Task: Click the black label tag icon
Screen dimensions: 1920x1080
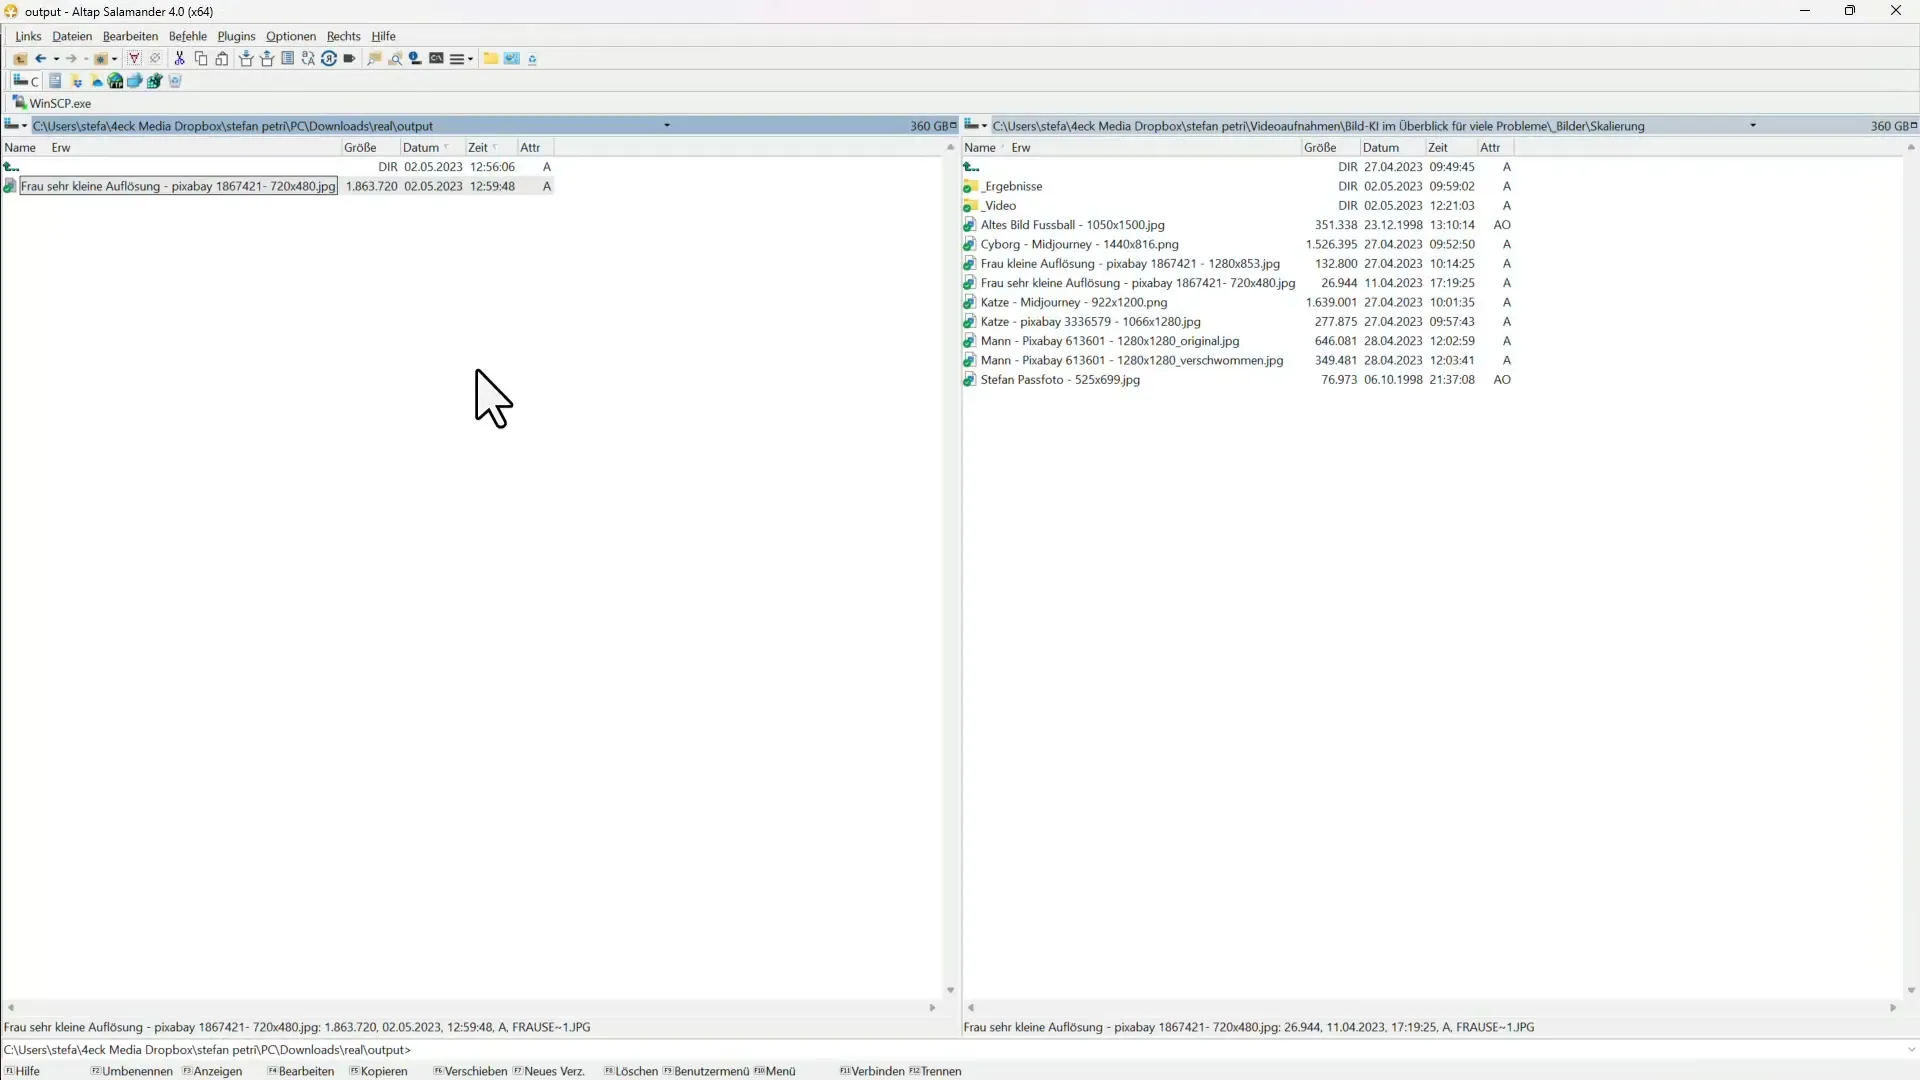Action: [349, 59]
